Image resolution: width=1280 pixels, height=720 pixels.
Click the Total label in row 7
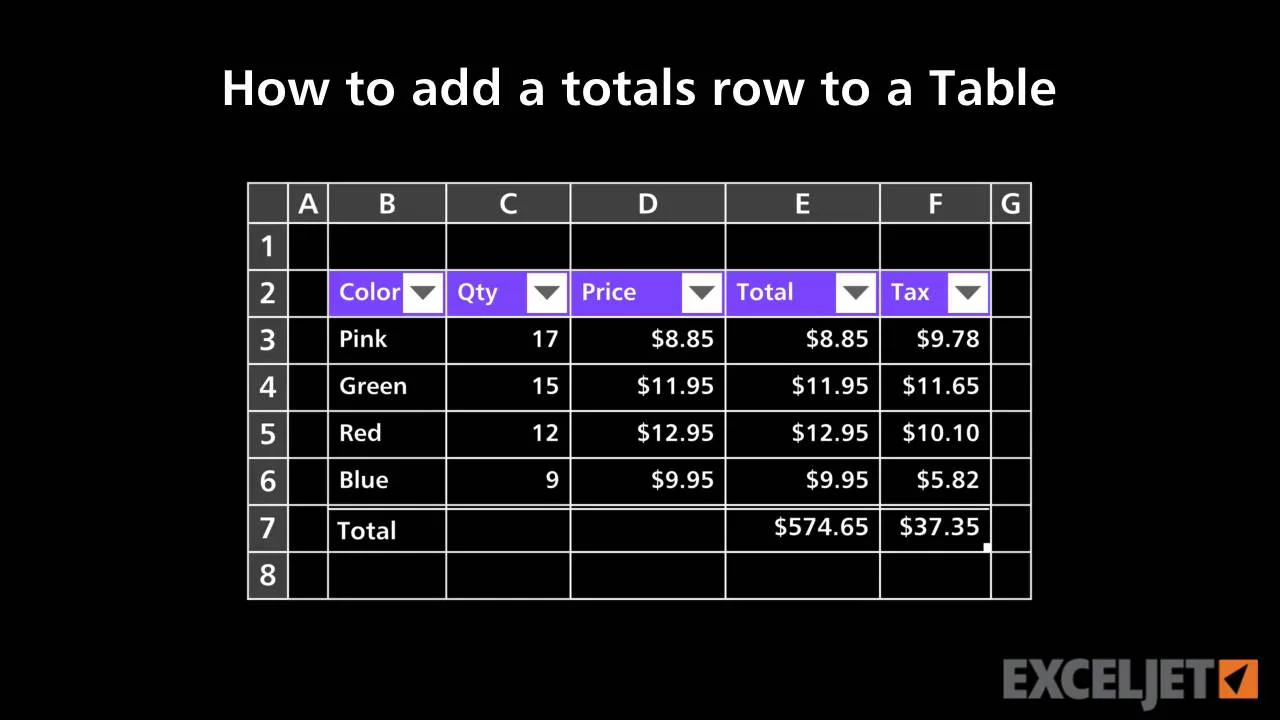point(367,531)
